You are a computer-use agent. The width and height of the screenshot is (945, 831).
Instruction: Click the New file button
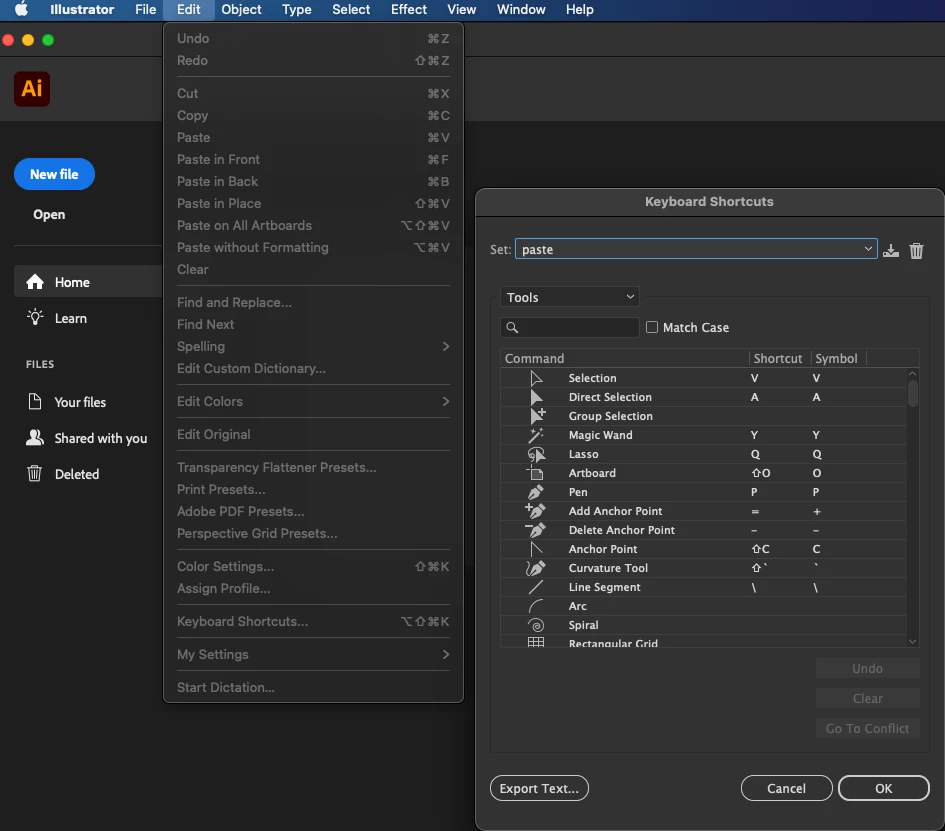point(54,174)
